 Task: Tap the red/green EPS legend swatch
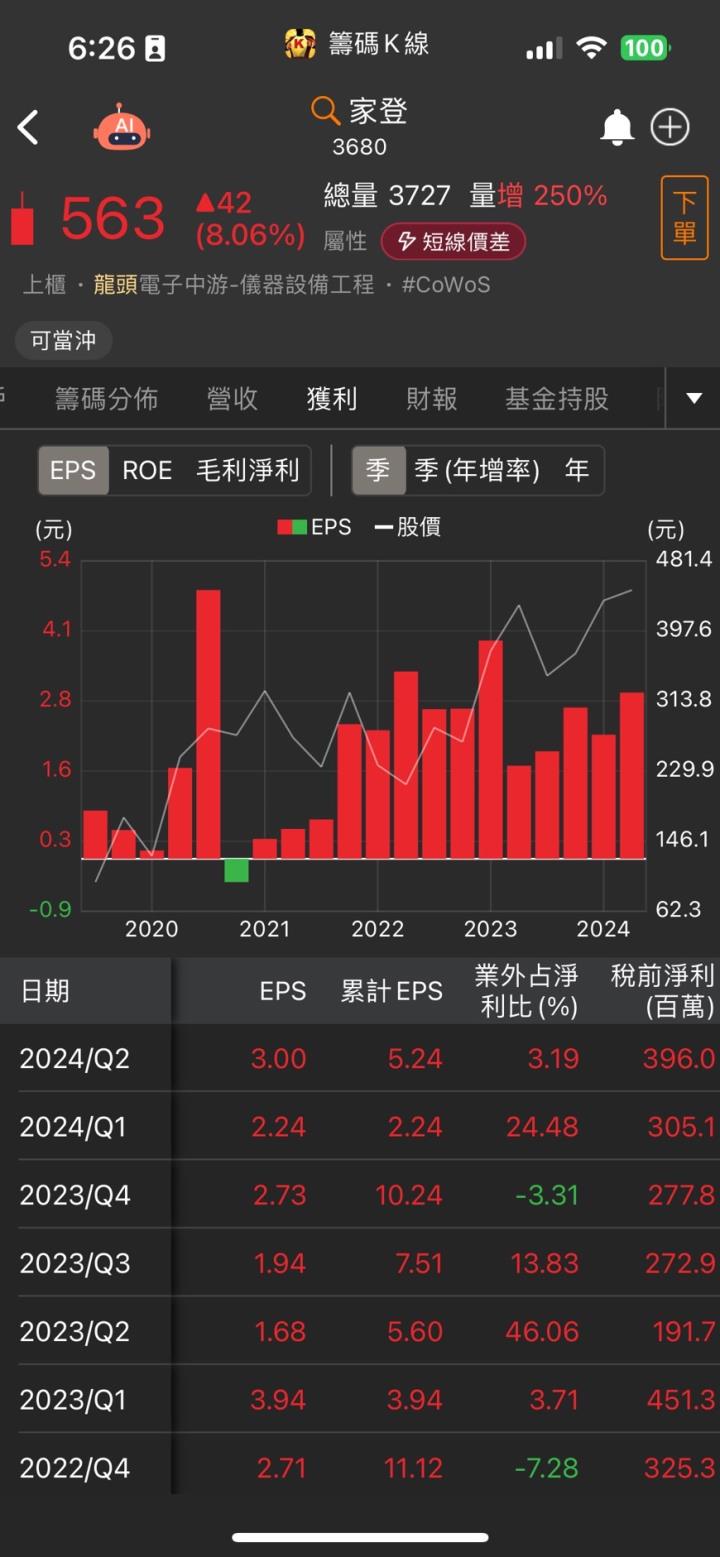click(292, 527)
